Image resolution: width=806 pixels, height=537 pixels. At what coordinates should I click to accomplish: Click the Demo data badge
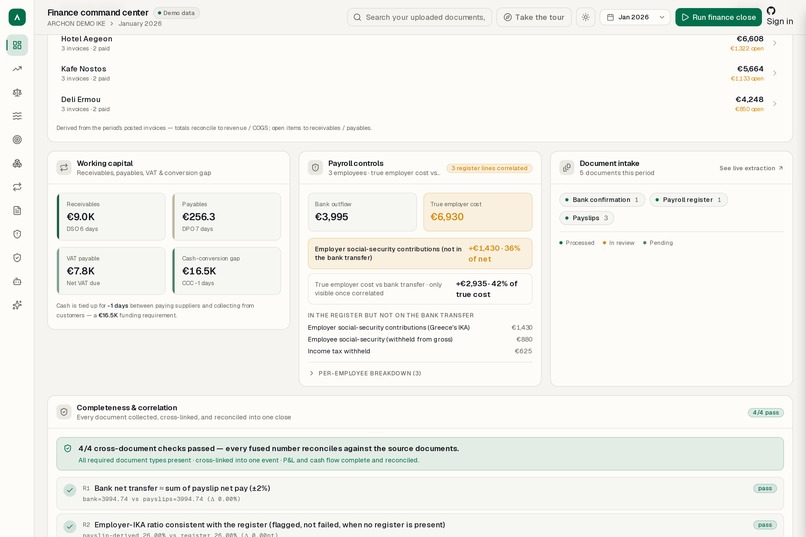[176, 13]
